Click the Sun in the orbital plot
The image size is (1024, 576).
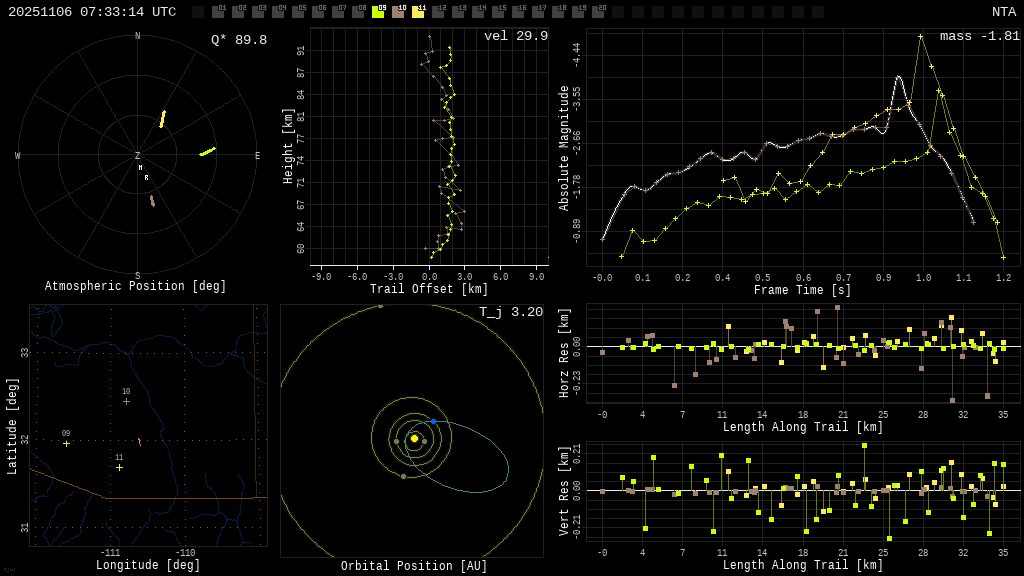pyautogui.click(x=414, y=438)
